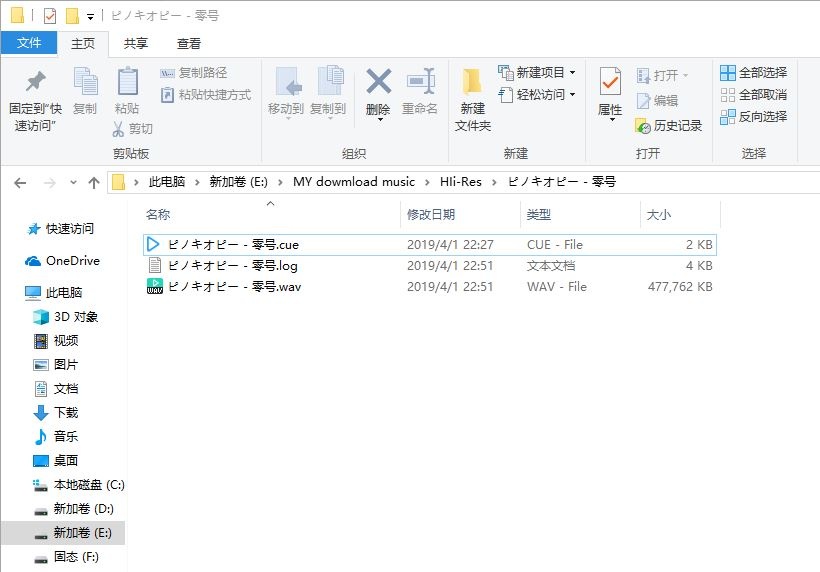Select the ピノキオピー - 零号.cue file

click(429, 245)
